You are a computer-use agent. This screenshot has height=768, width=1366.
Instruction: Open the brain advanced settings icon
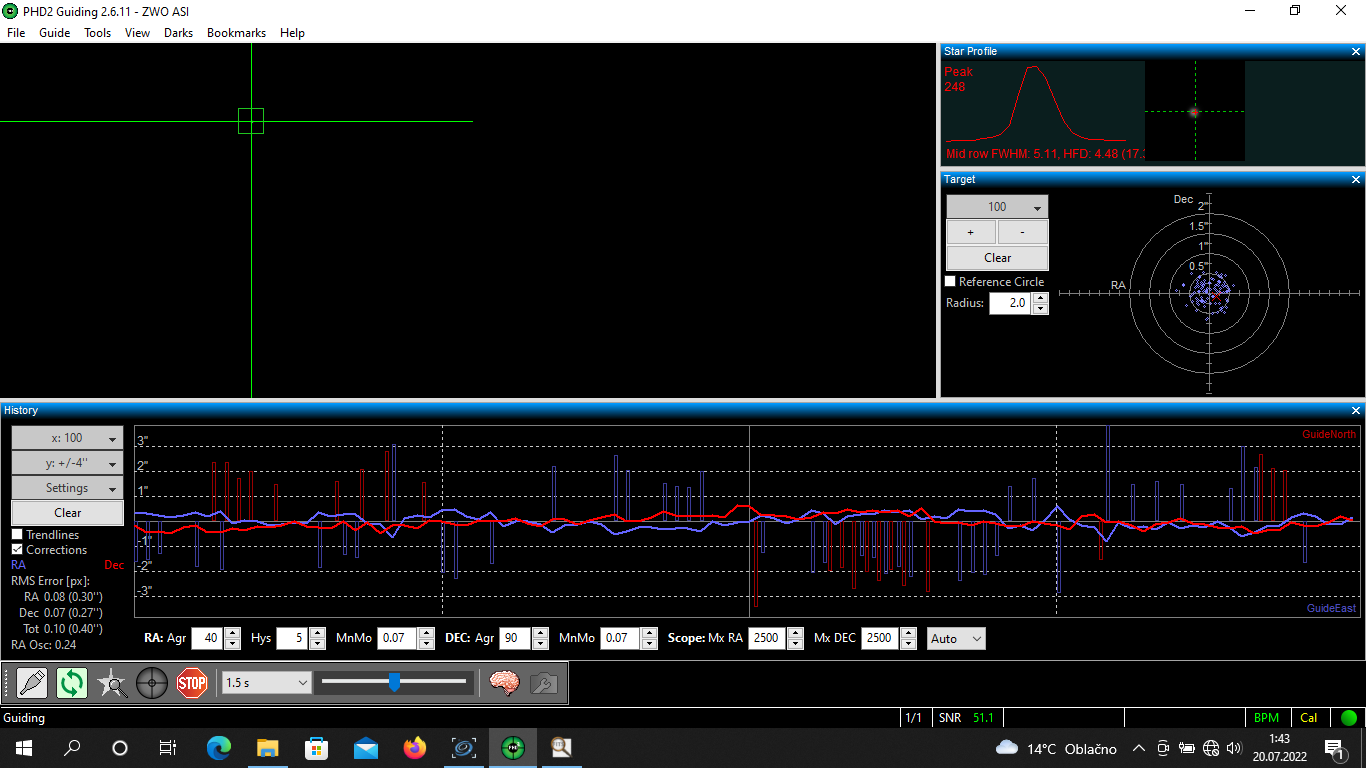point(504,683)
